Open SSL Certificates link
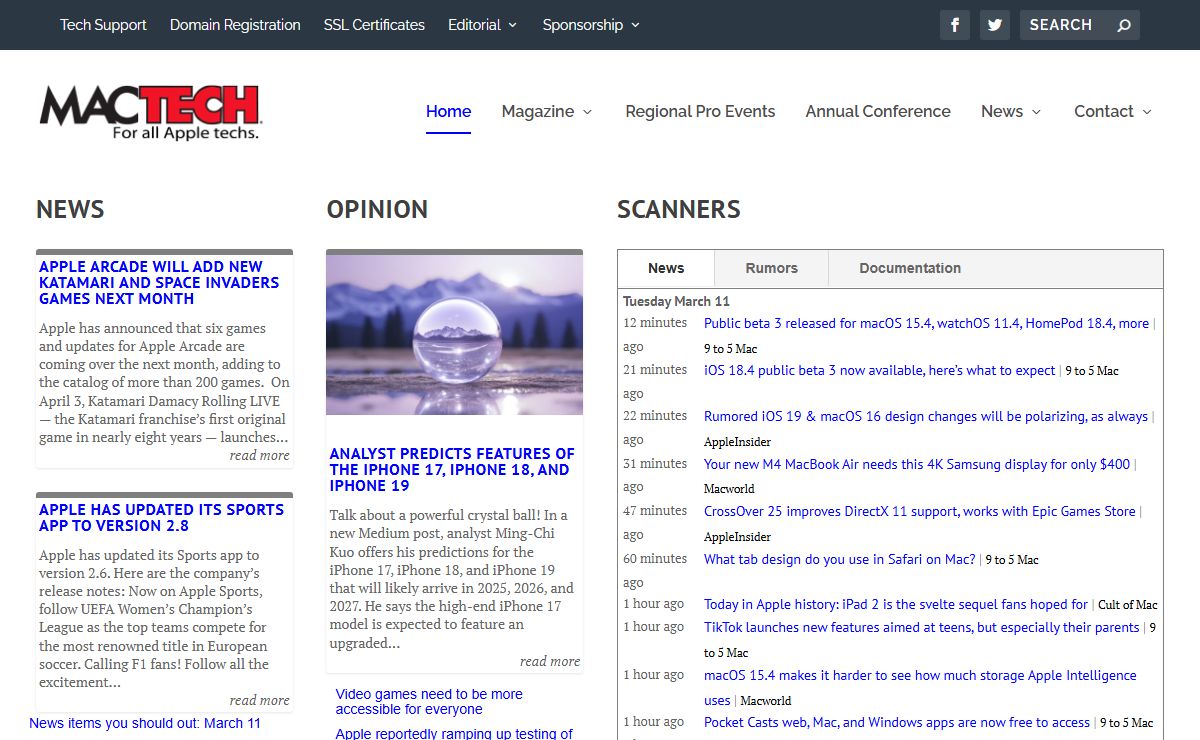 pos(374,25)
